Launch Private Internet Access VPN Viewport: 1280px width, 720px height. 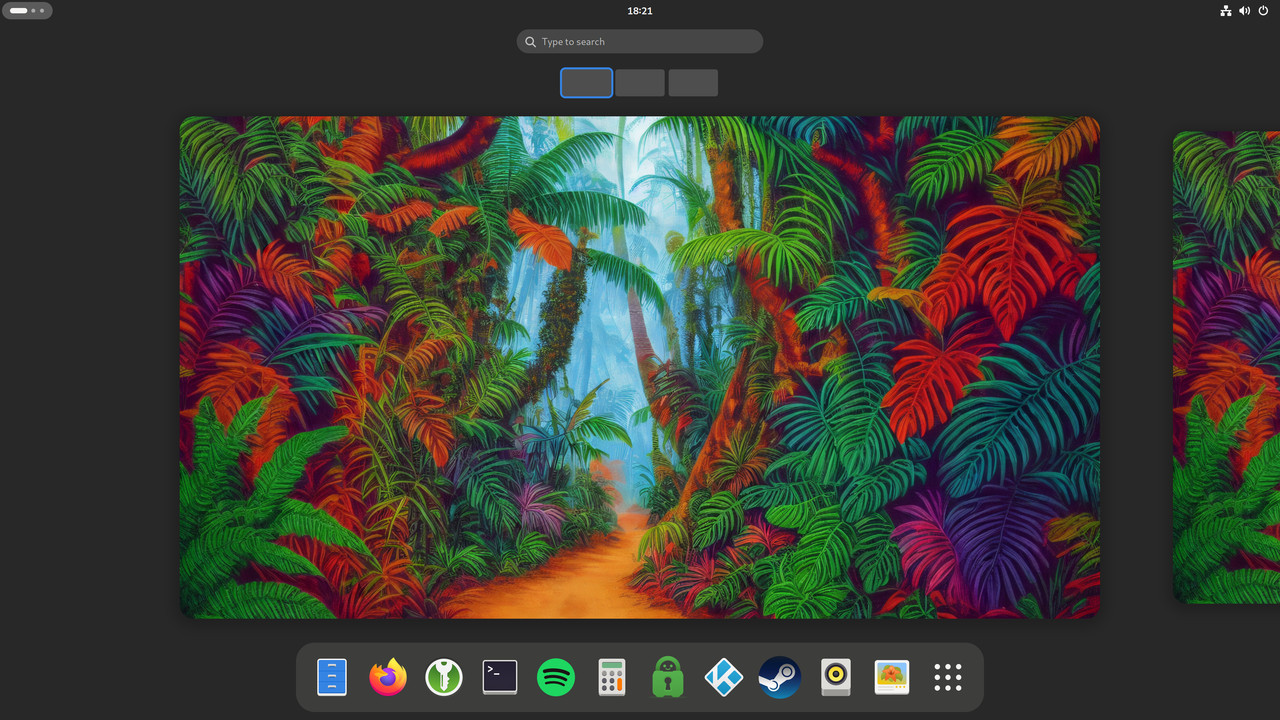click(668, 677)
